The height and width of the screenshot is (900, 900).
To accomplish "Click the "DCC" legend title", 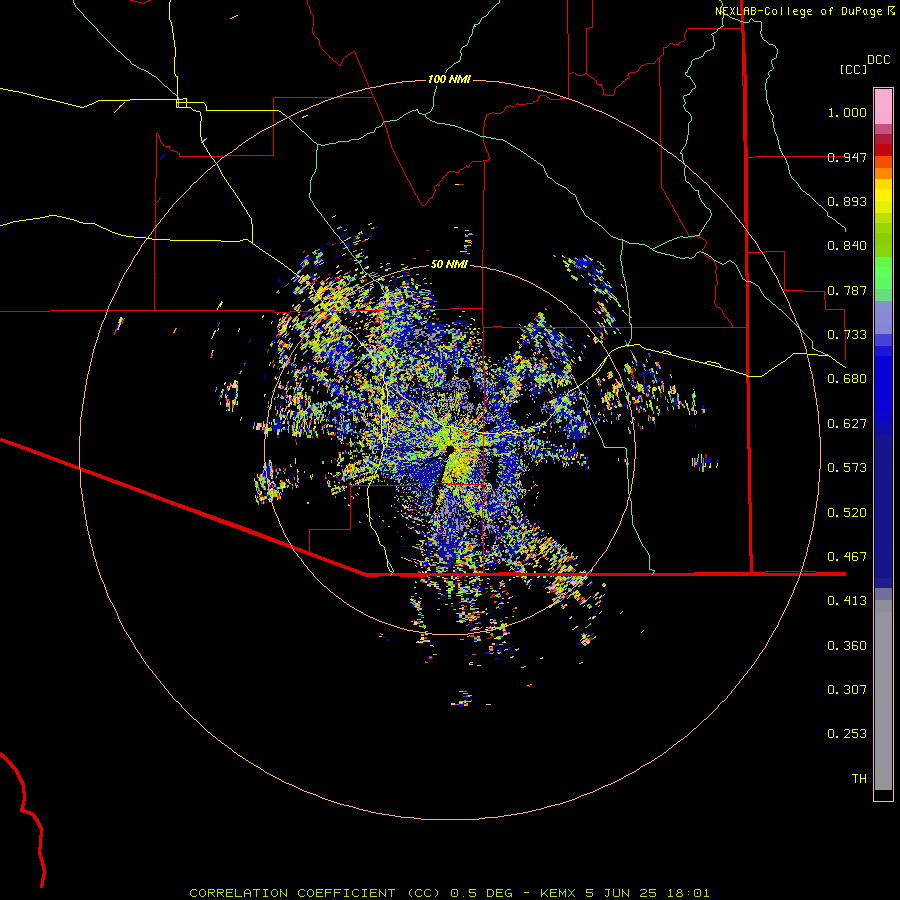I will coord(879,60).
